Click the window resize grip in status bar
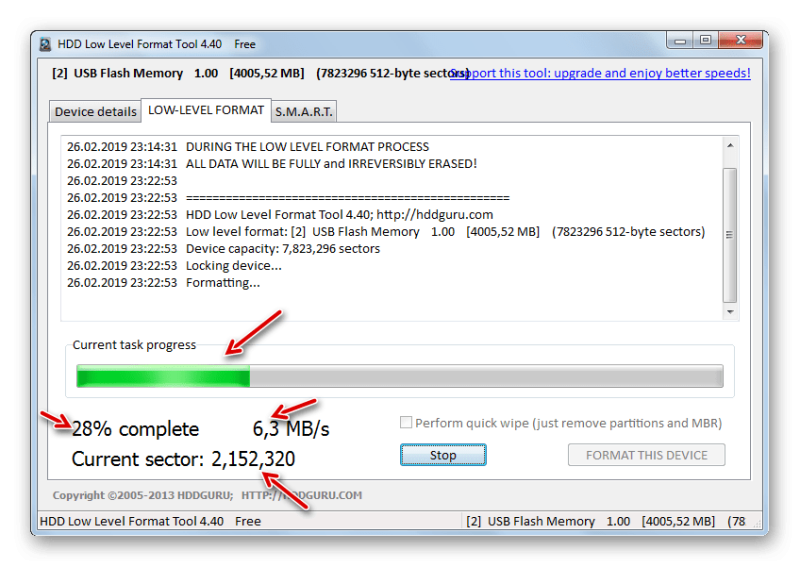 tap(757, 523)
